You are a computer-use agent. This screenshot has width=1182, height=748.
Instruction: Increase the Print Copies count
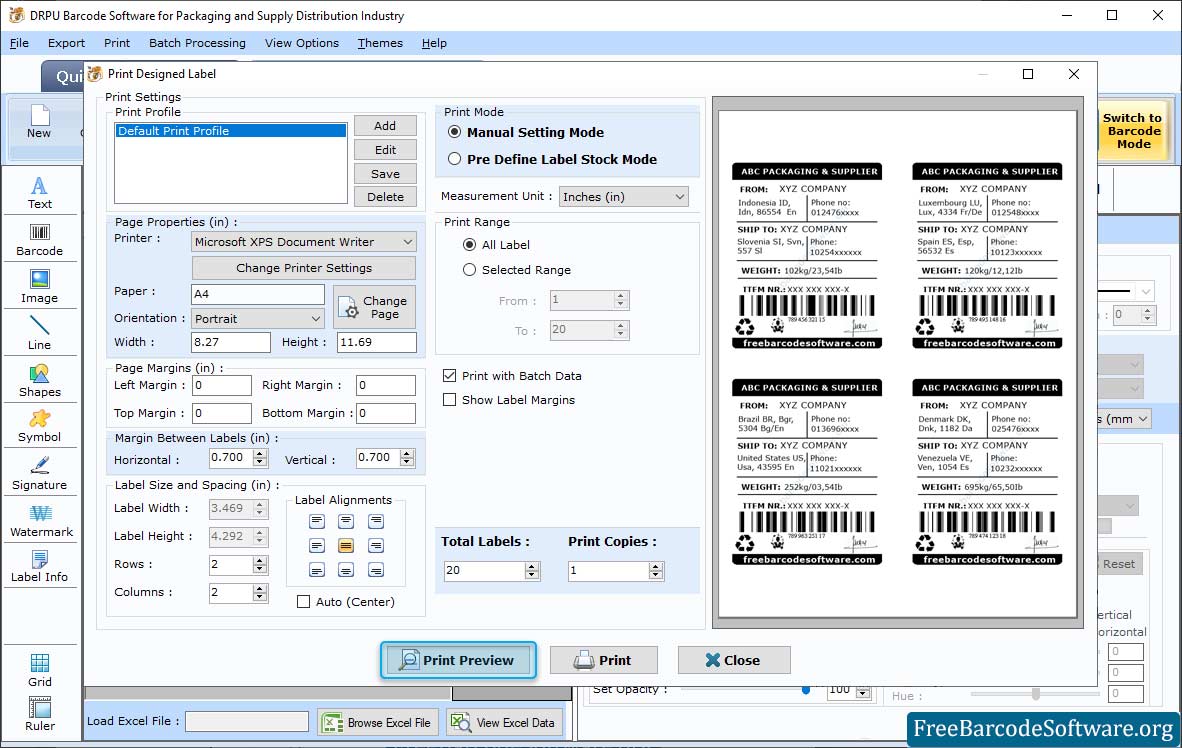pyautogui.click(x=657, y=566)
